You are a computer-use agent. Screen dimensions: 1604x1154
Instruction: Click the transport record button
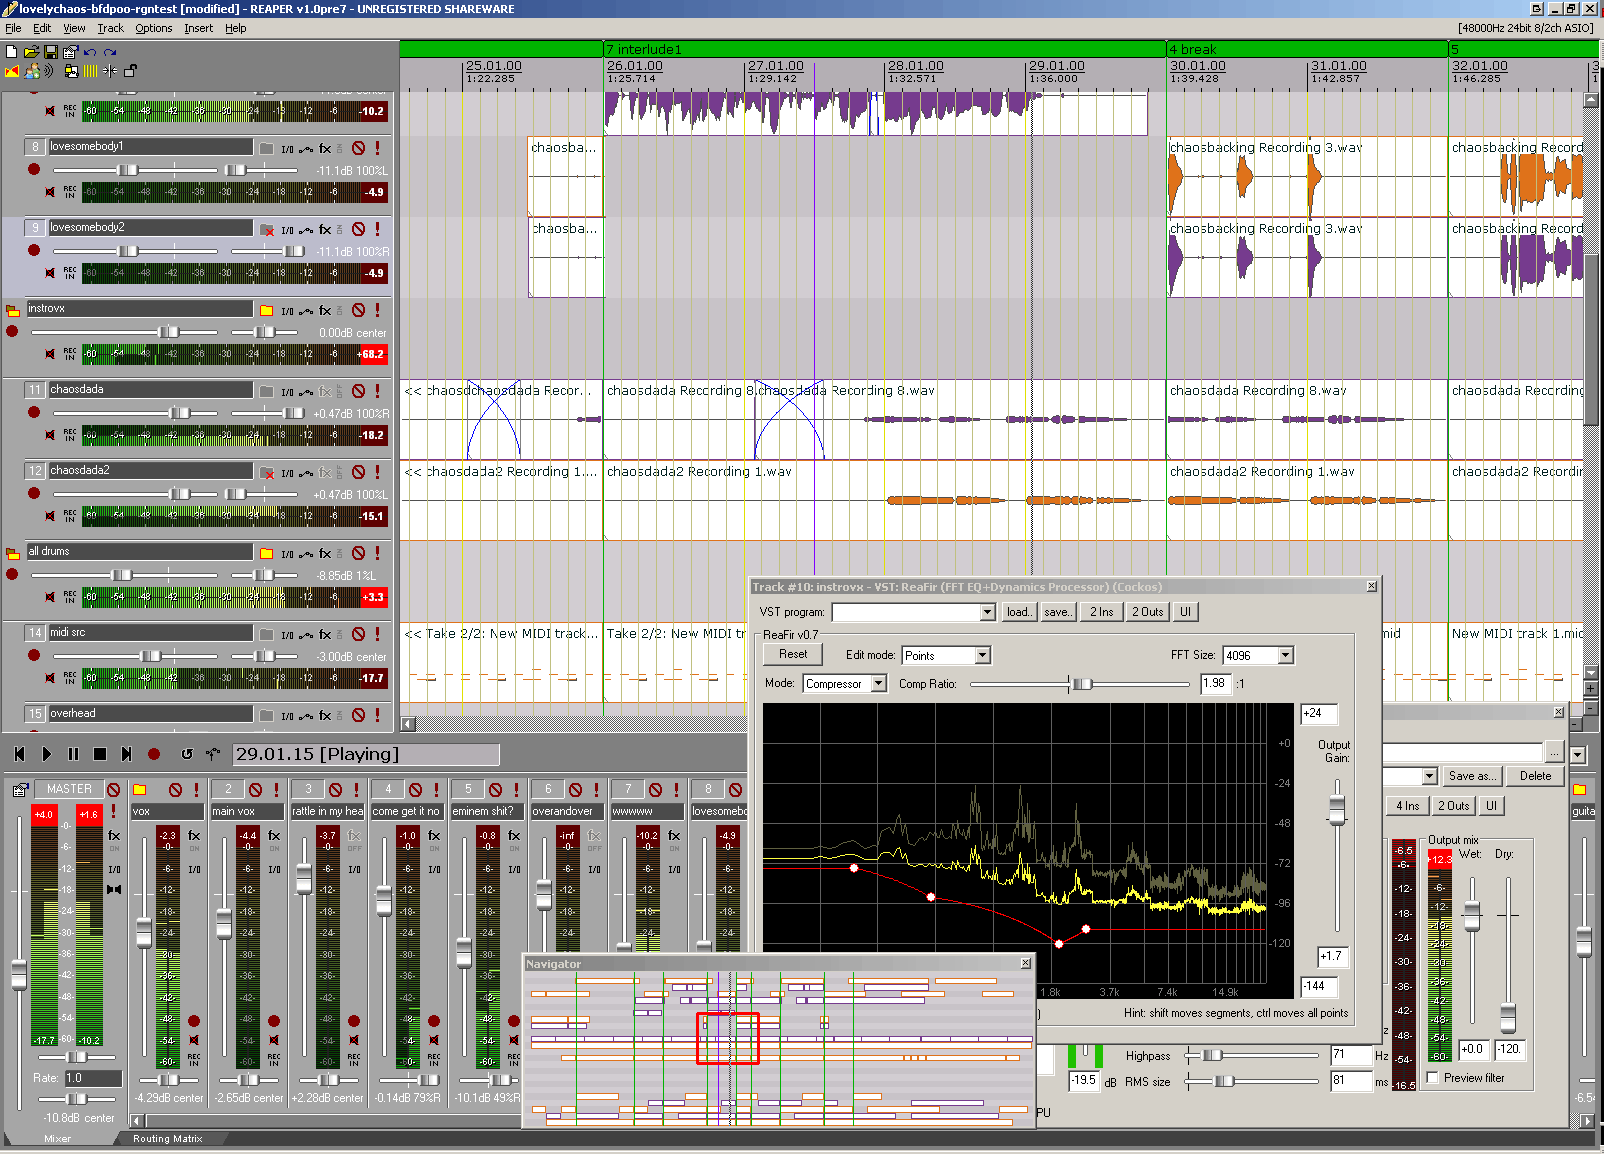click(154, 754)
